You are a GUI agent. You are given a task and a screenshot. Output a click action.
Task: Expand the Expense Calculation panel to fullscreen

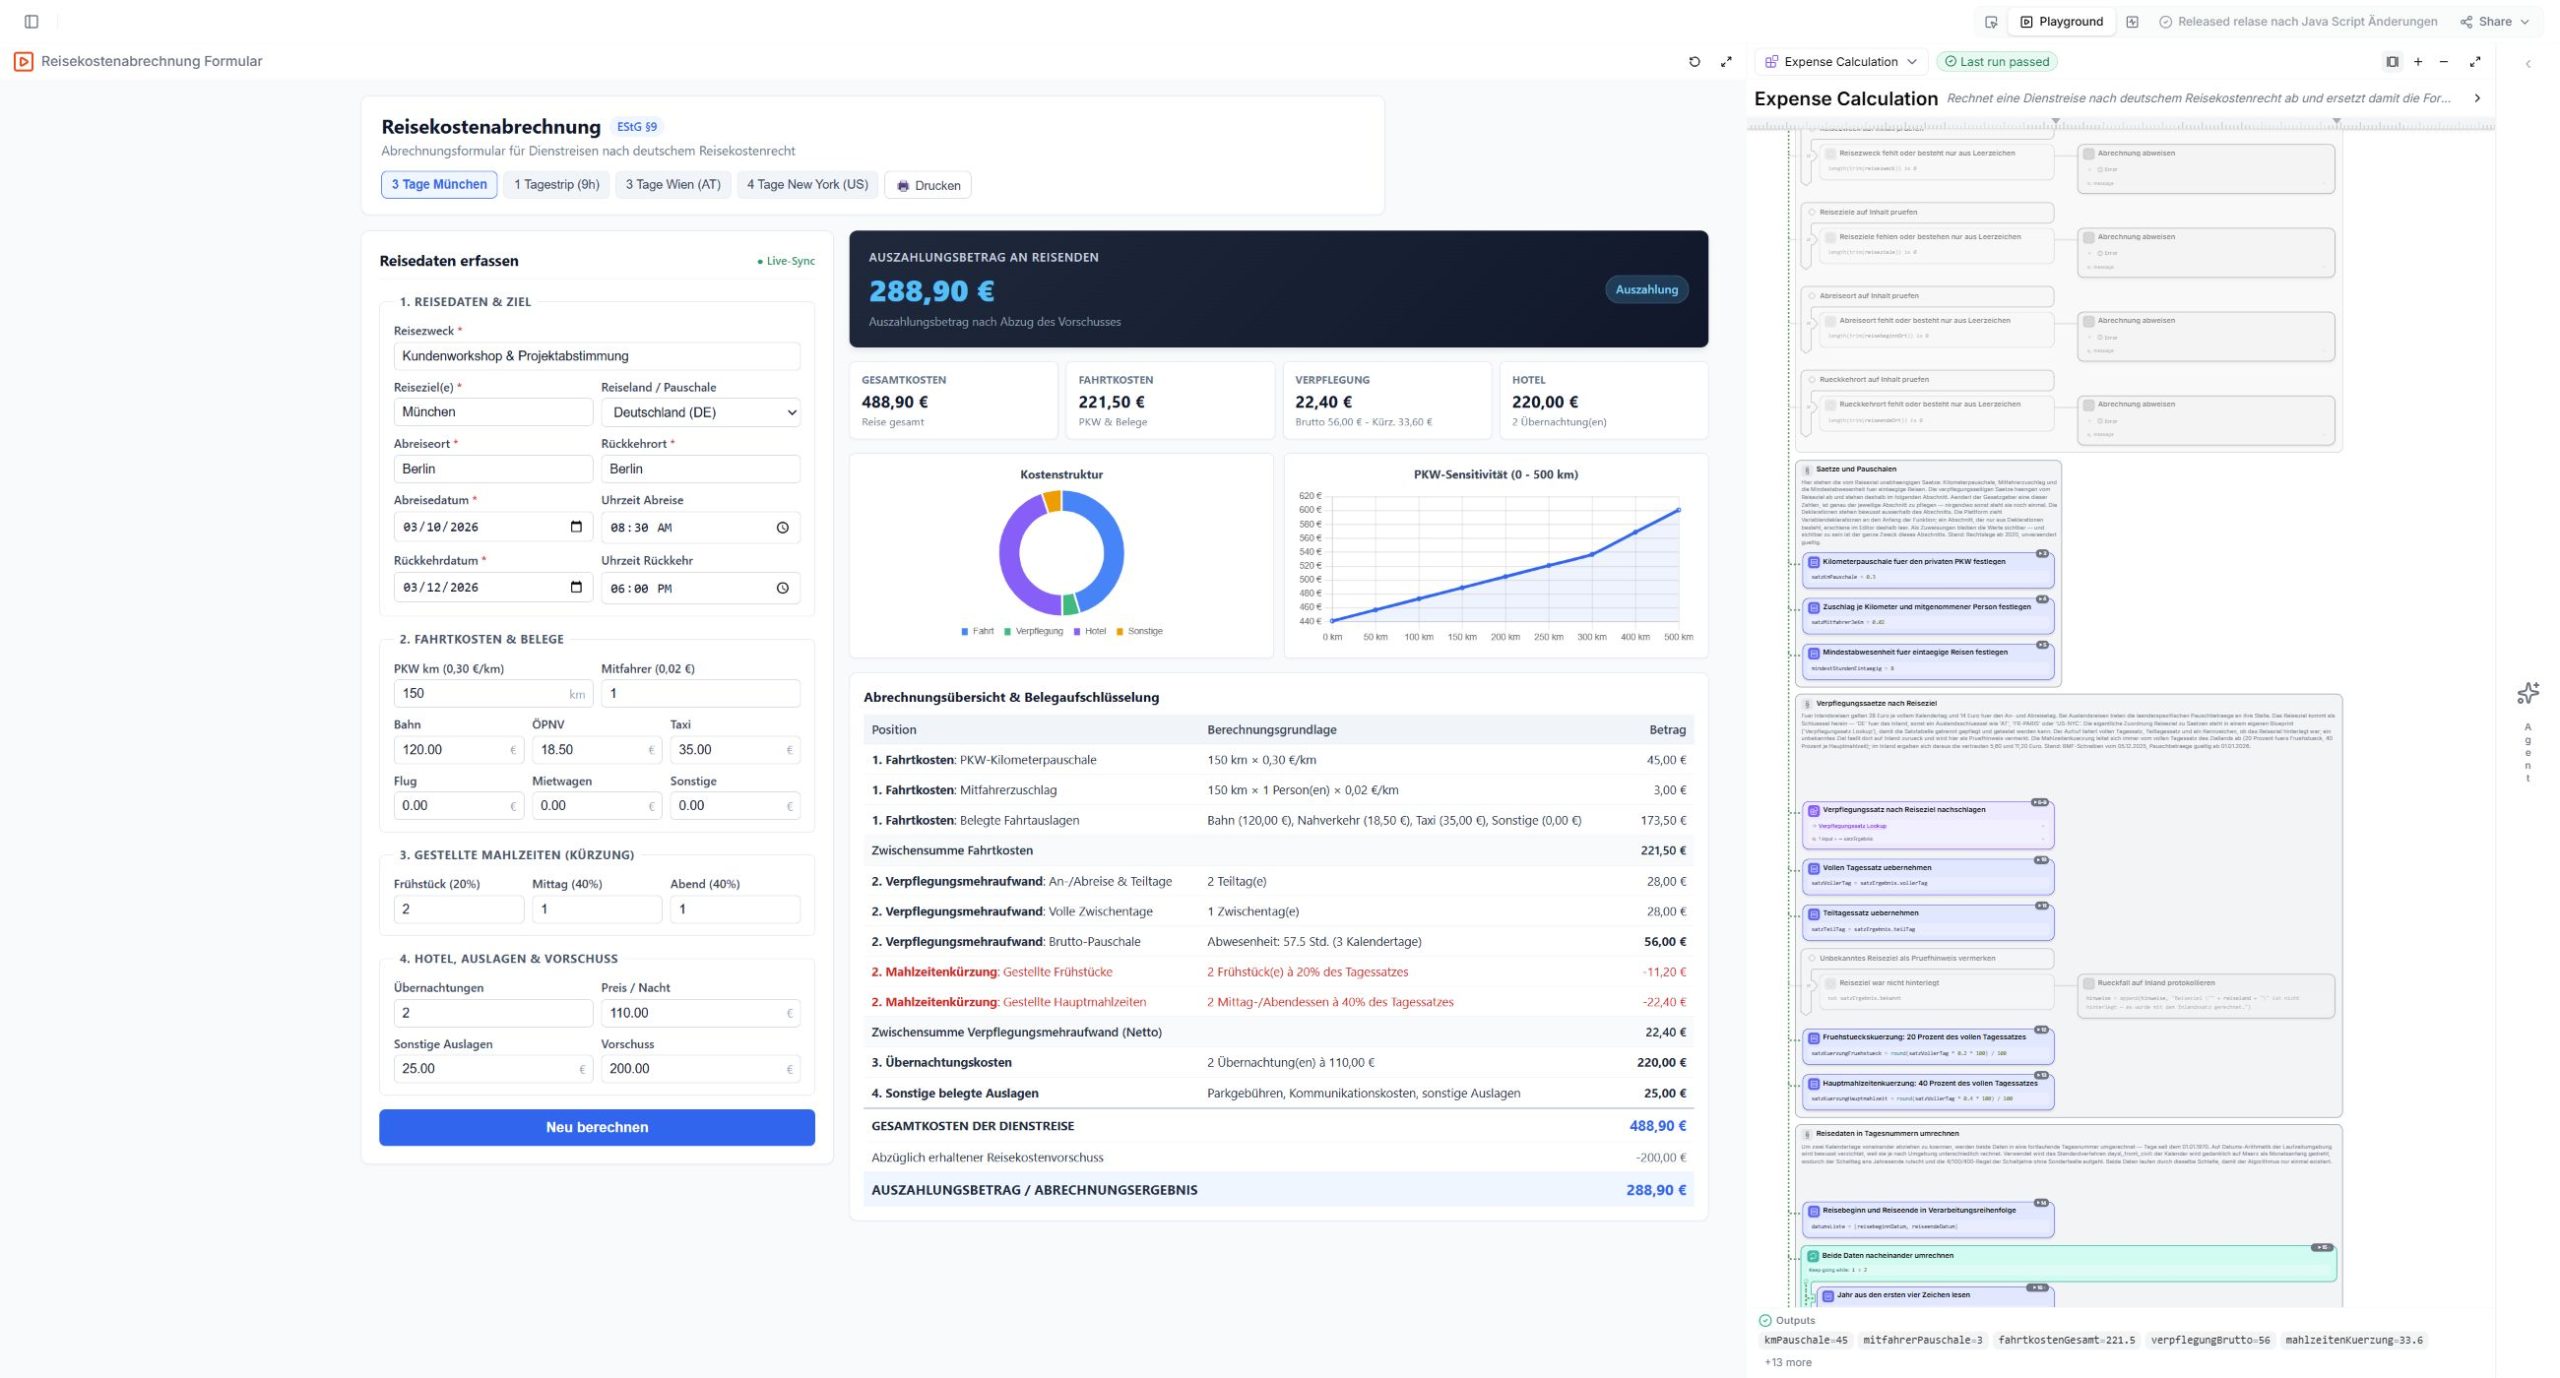2475,62
